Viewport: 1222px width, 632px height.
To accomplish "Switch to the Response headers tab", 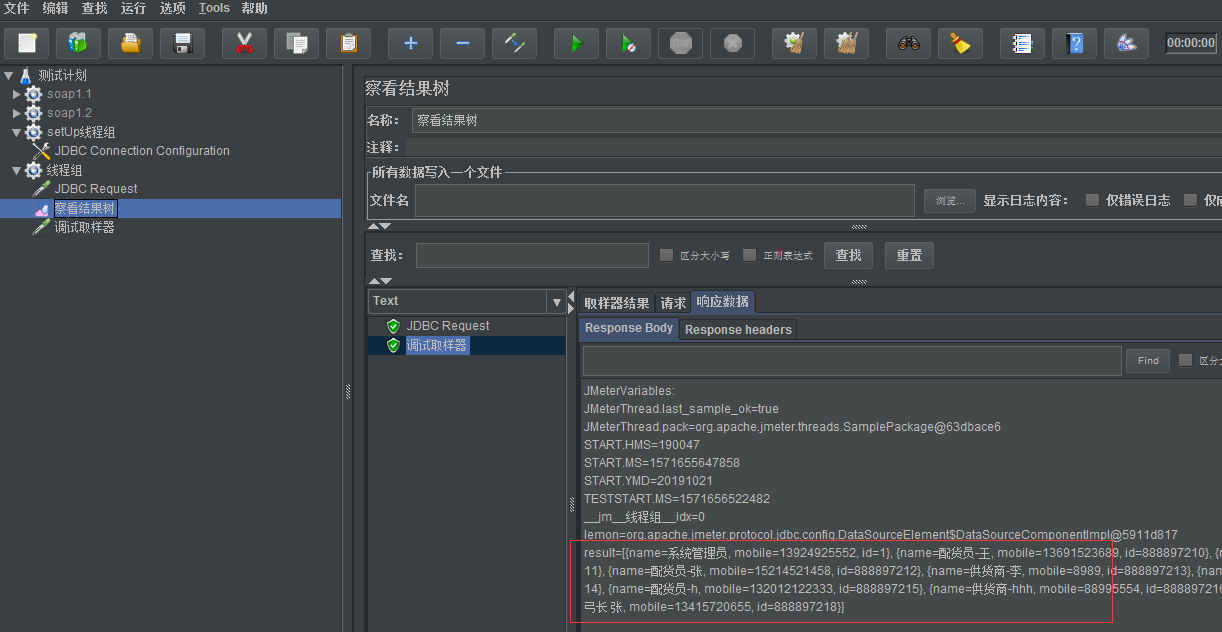I will coord(738,329).
